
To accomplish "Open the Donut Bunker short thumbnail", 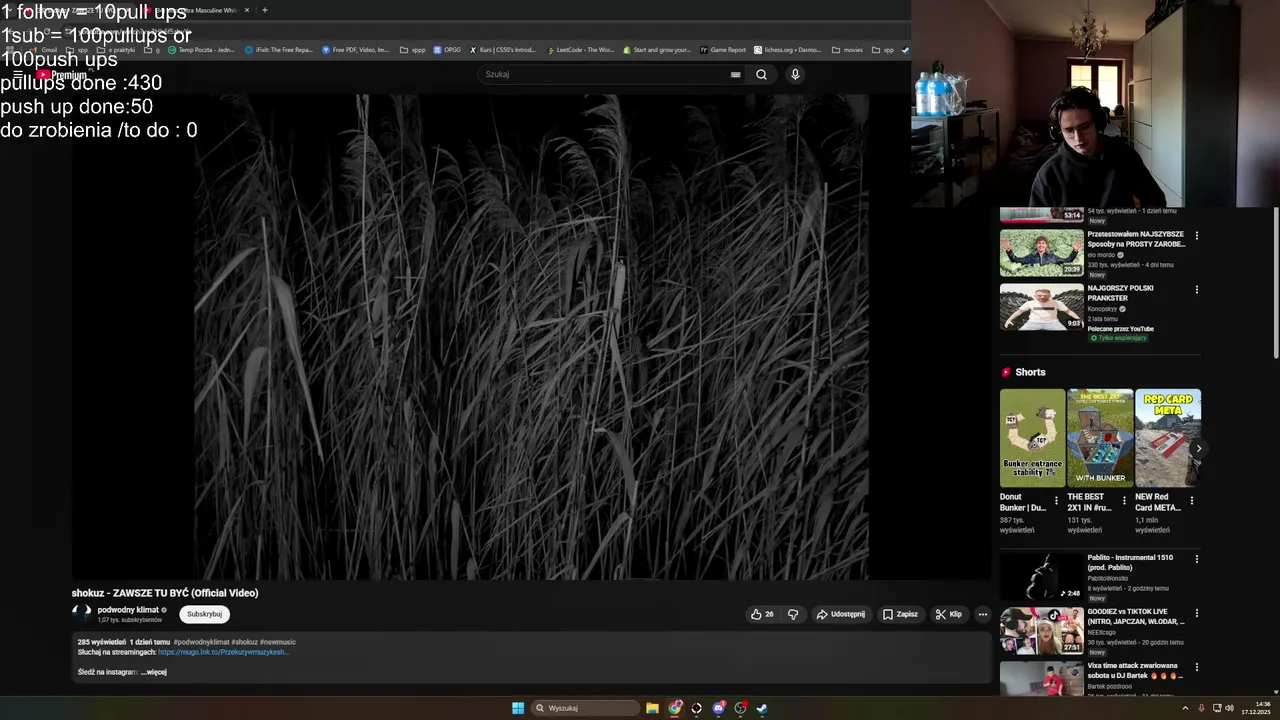I will tap(1032, 438).
